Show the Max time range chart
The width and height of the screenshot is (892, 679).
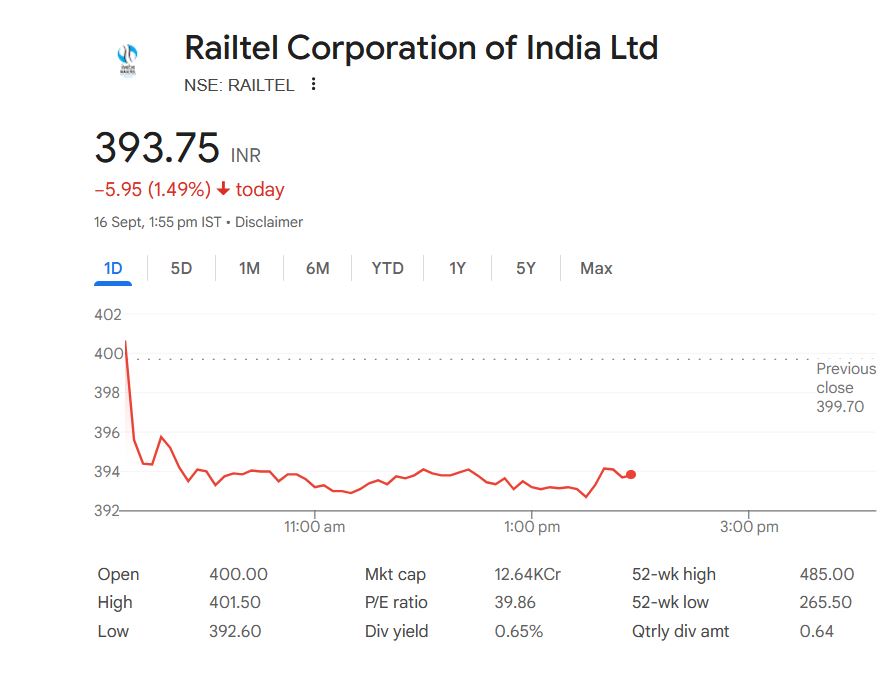pyautogui.click(x=596, y=268)
